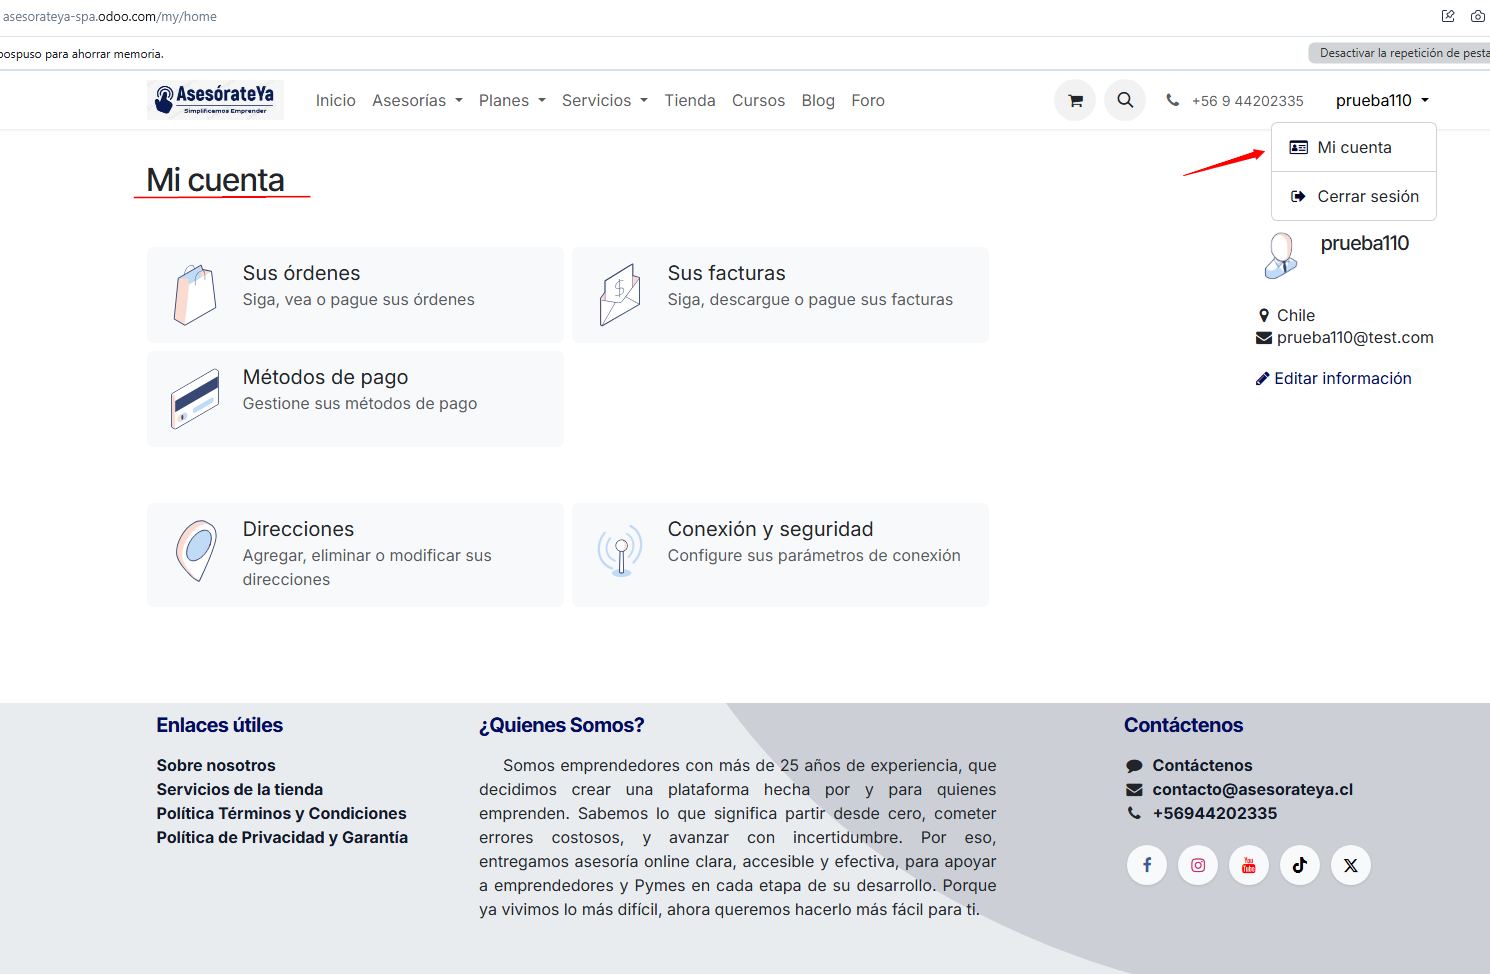Open Conexión y seguridad settings card

(x=780, y=554)
